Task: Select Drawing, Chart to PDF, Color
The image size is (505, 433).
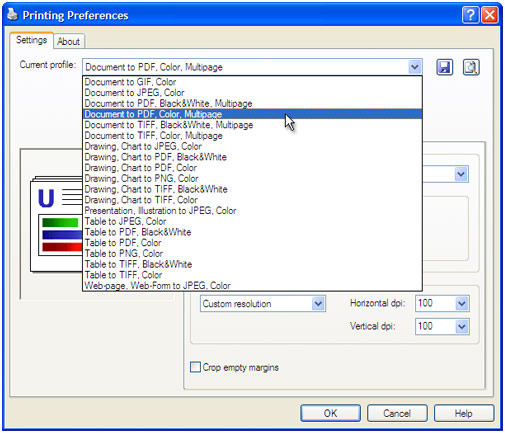Action: (x=252, y=168)
